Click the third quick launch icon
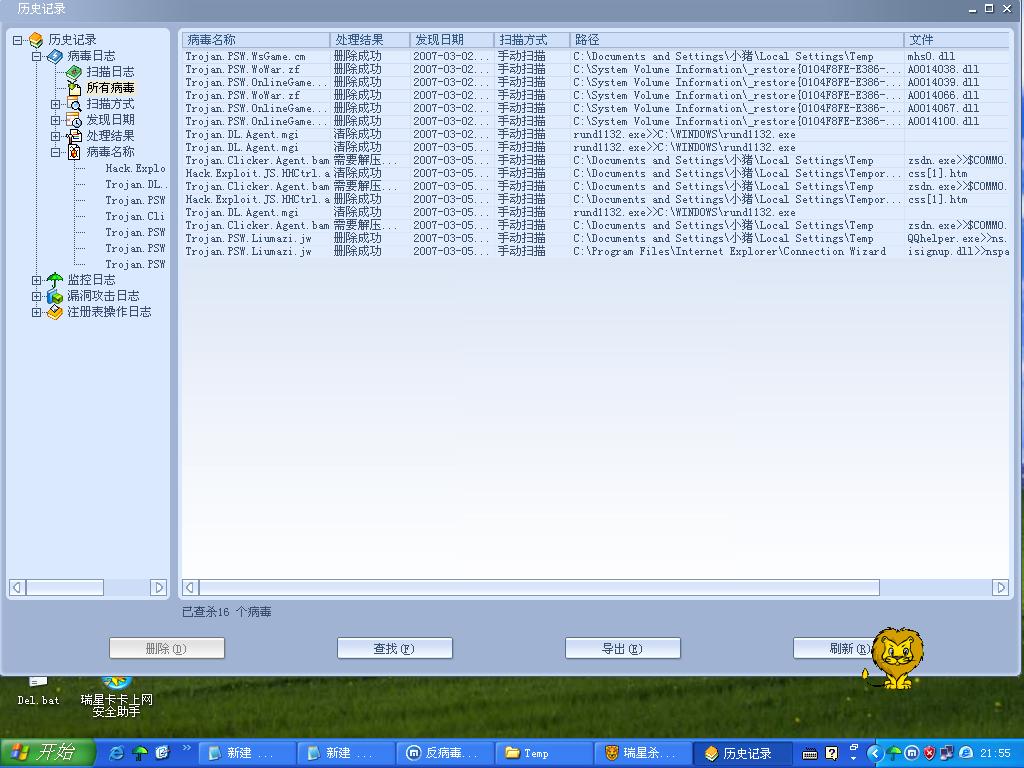 pyautogui.click(x=162, y=753)
